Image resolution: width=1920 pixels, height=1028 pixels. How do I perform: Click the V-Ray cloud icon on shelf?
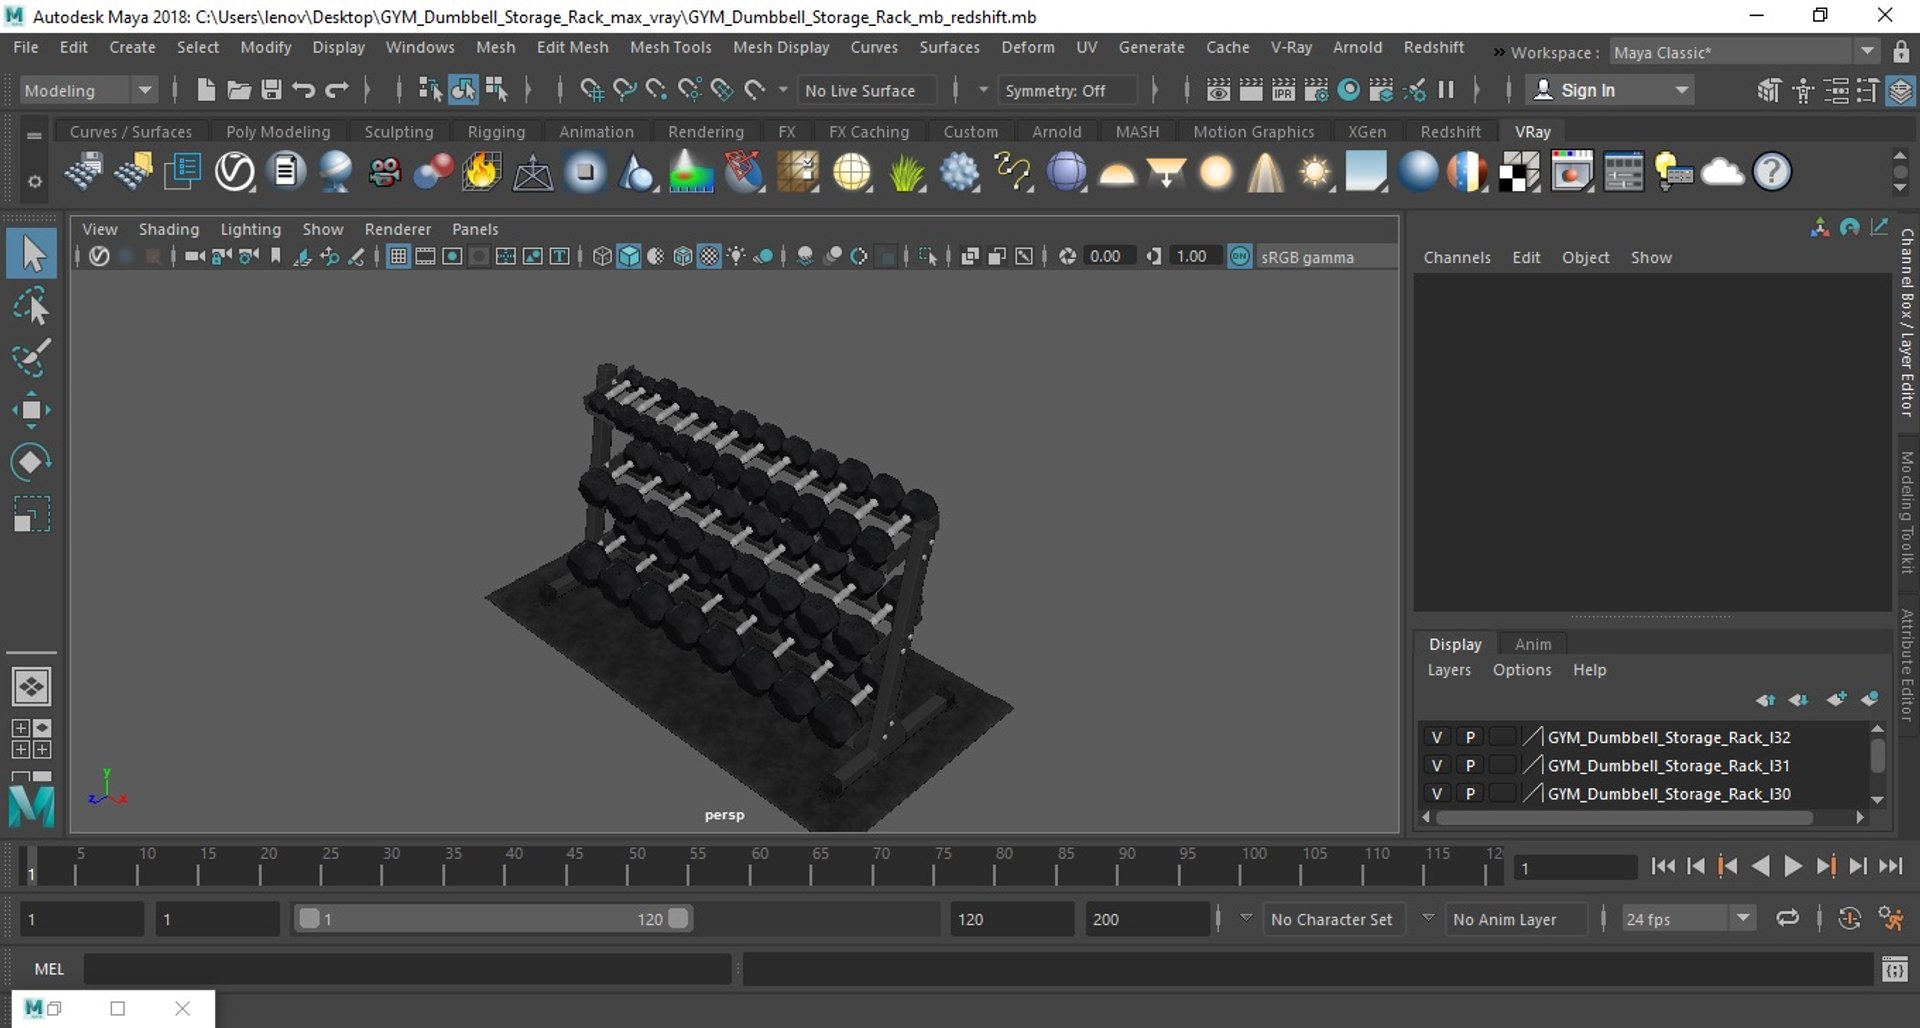pyautogui.click(x=1722, y=172)
